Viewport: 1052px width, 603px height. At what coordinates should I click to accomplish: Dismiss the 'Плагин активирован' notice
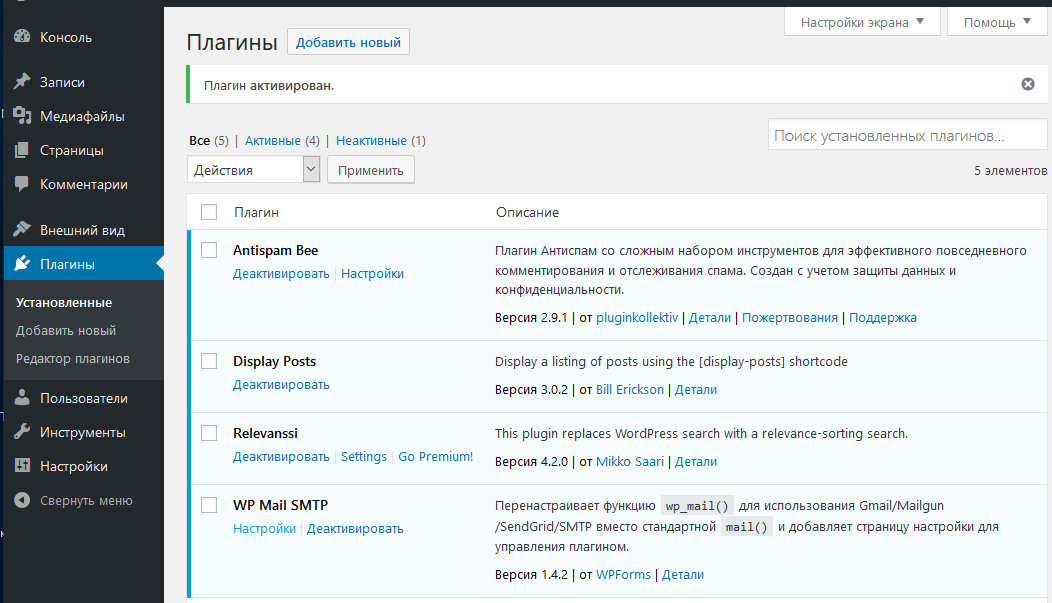pyautogui.click(x=1027, y=84)
